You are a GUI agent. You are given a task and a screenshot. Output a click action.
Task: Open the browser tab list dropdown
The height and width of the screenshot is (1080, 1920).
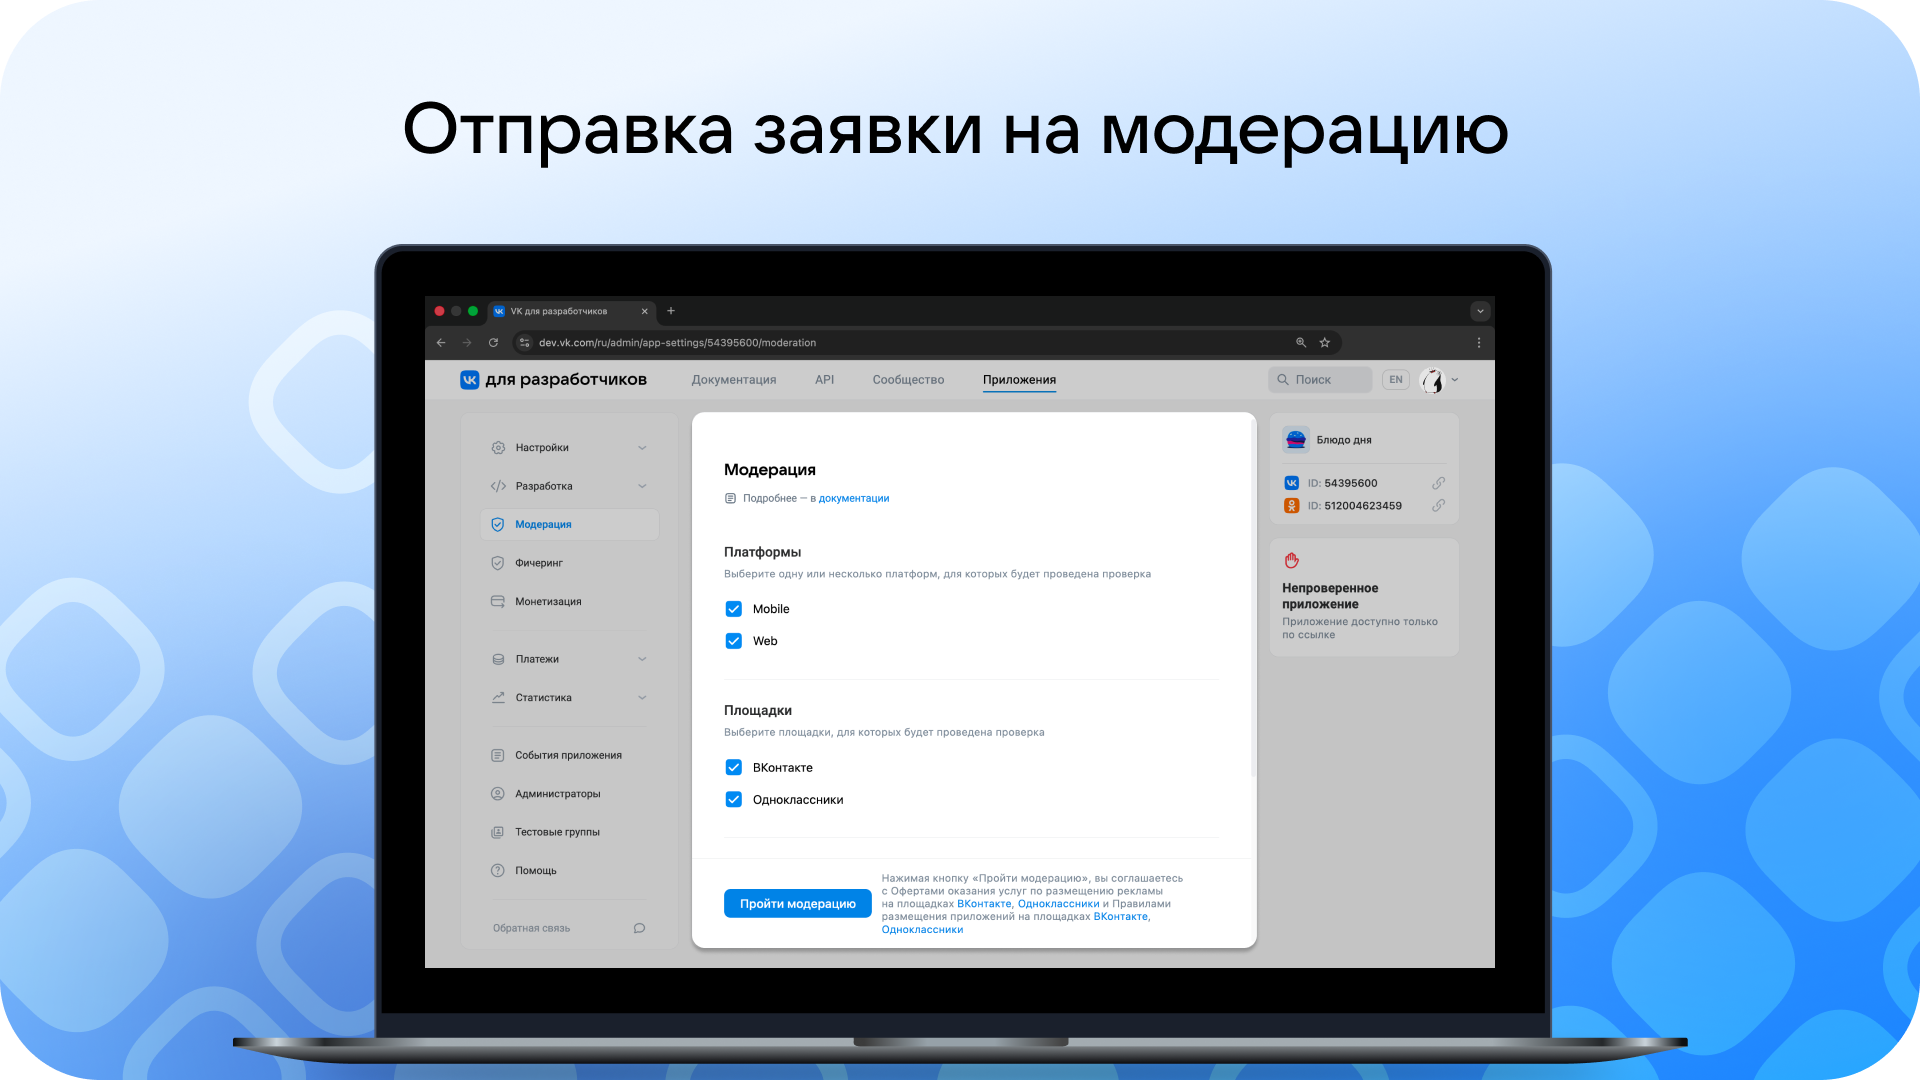pos(1481,311)
